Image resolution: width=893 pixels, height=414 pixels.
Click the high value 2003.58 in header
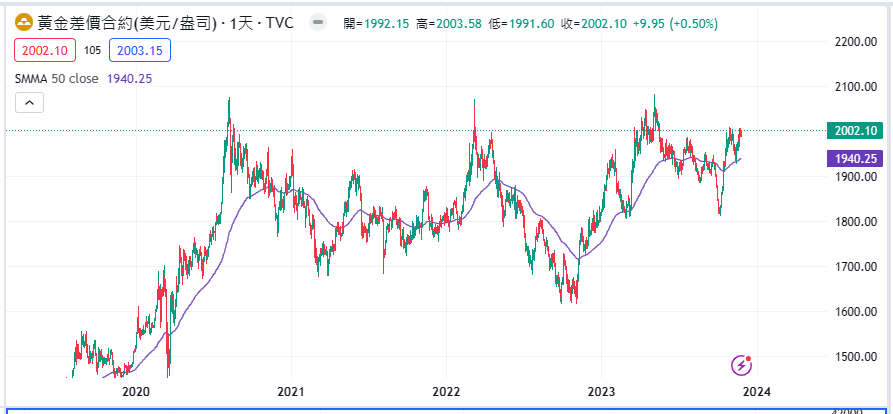459,24
